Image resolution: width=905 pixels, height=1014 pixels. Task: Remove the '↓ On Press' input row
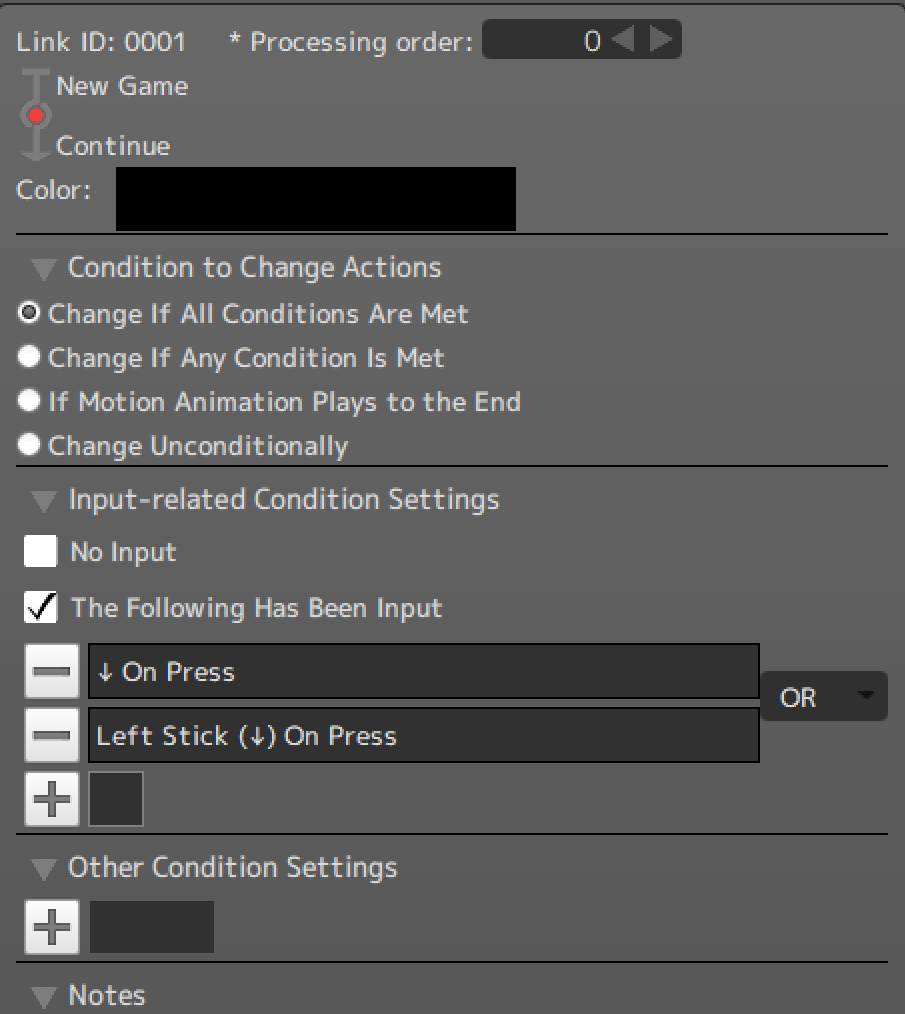pyautogui.click(x=51, y=671)
